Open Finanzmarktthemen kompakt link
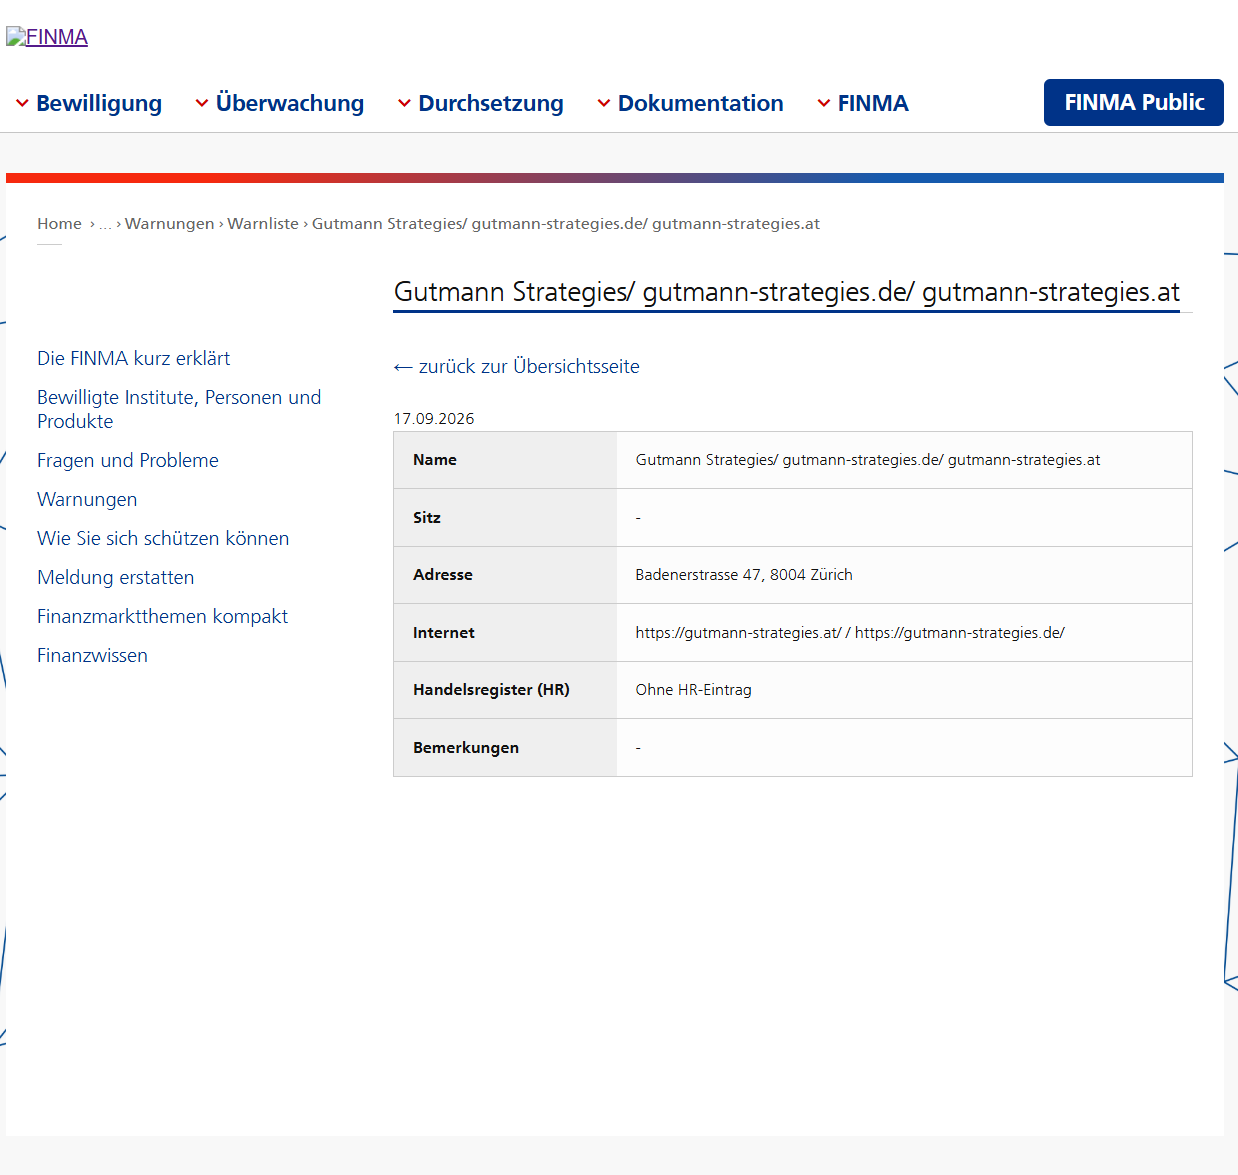Viewport: 1238px width, 1175px height. tap(163, 616)
